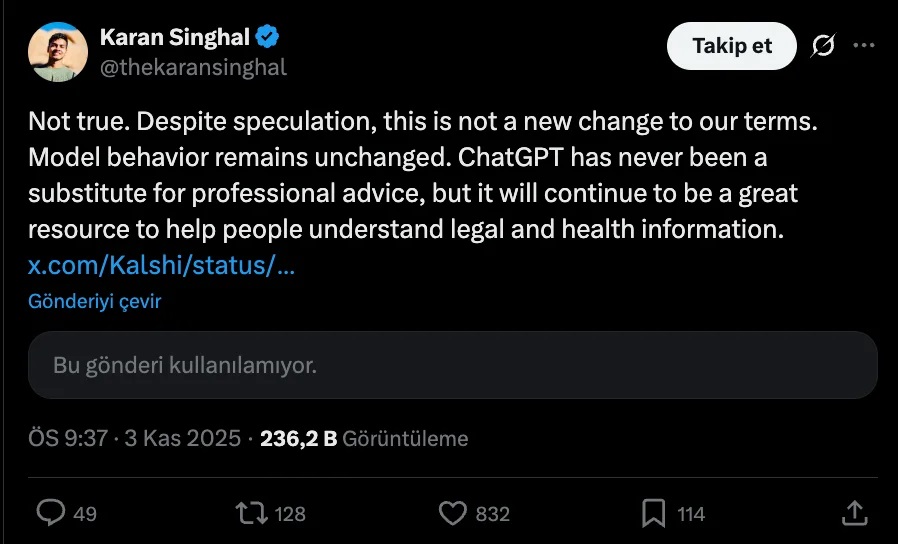View the 236,2 B Görüntüleme count
The width and height of the screenshot is (898, 544).
(364, 438)
